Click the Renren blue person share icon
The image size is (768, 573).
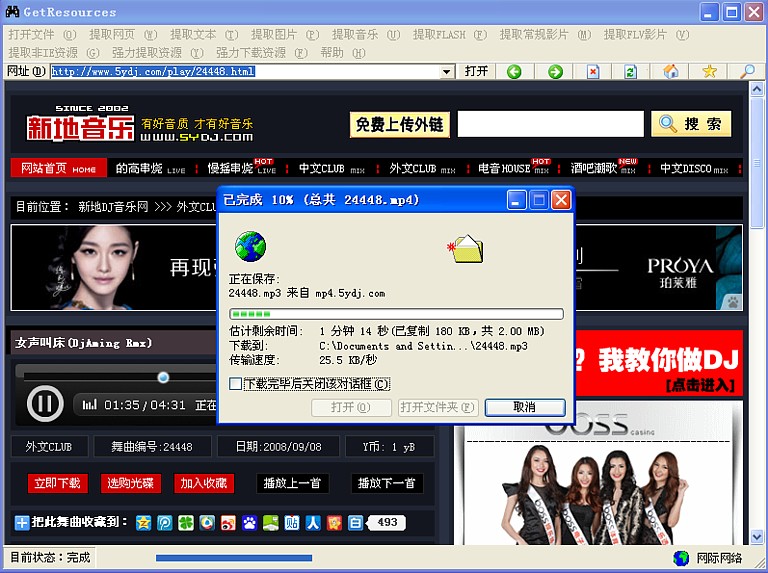pyautogui.click(x=313, y=523)
